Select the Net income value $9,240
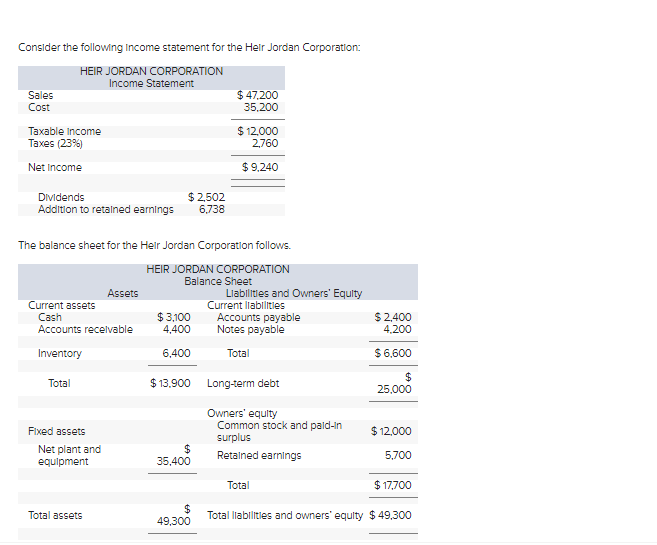 (x=260, y=168)
